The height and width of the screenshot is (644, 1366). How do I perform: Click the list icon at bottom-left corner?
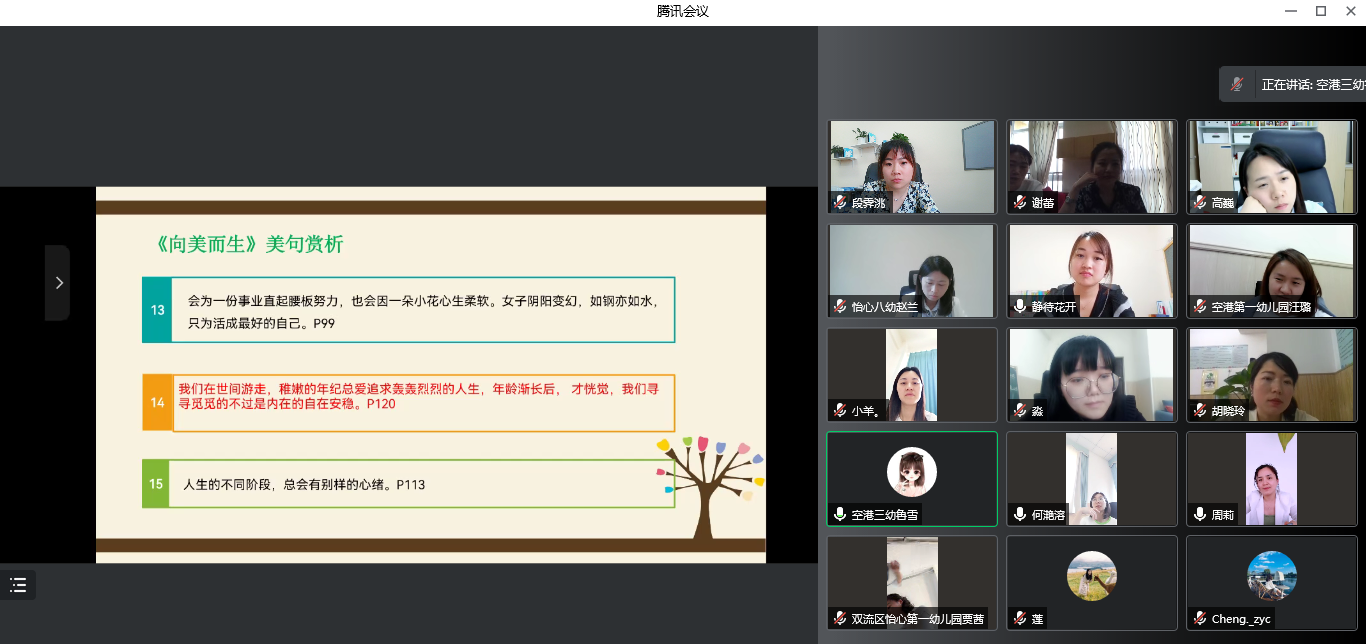pos(18,585)
